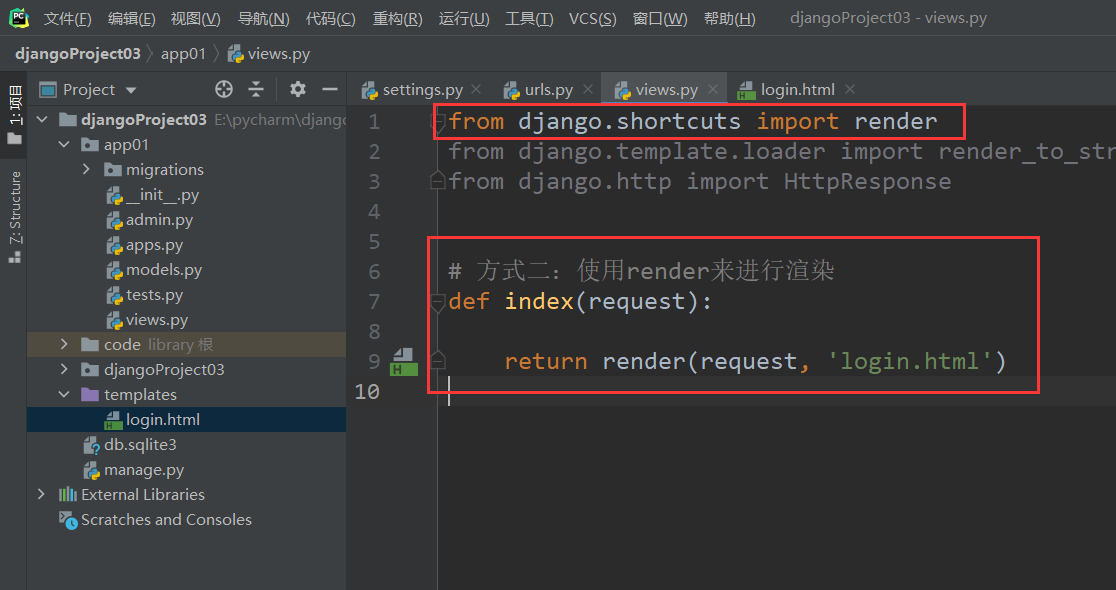Image resolution: width=1116 pixels, height=590 pixels.
Task: Open the 导航(N) menu
Action: click(263, 19)
